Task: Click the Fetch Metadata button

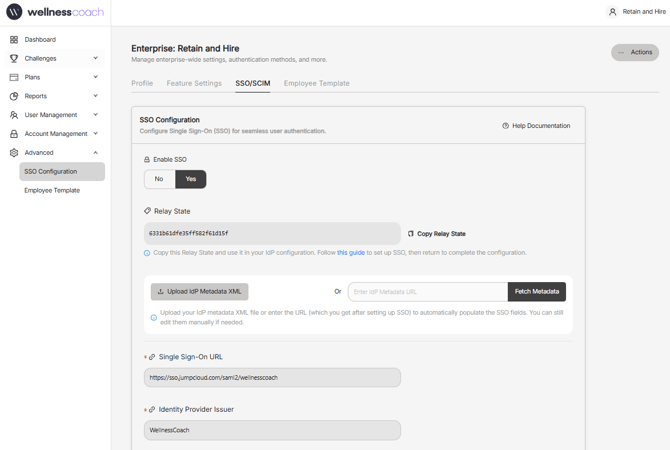Action: [537, 292]
